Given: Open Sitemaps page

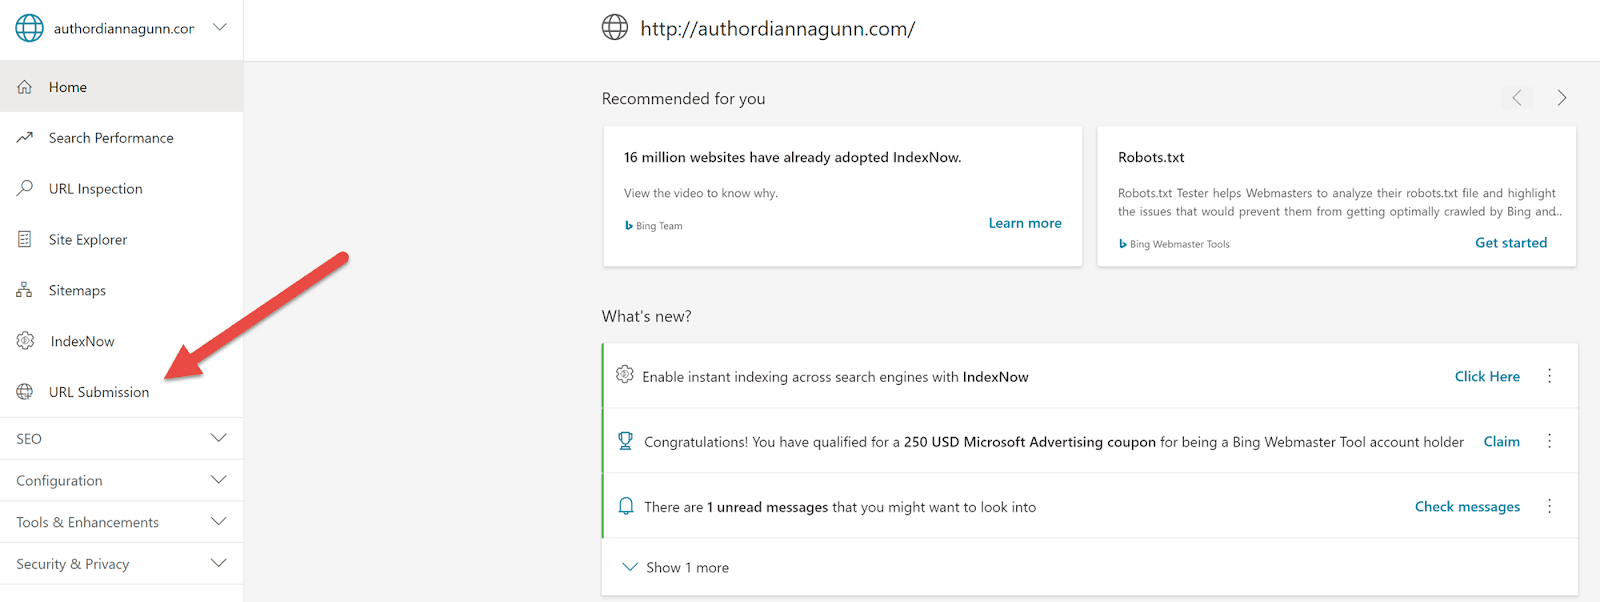Looking at the screenshot, I should click(121, 291).
